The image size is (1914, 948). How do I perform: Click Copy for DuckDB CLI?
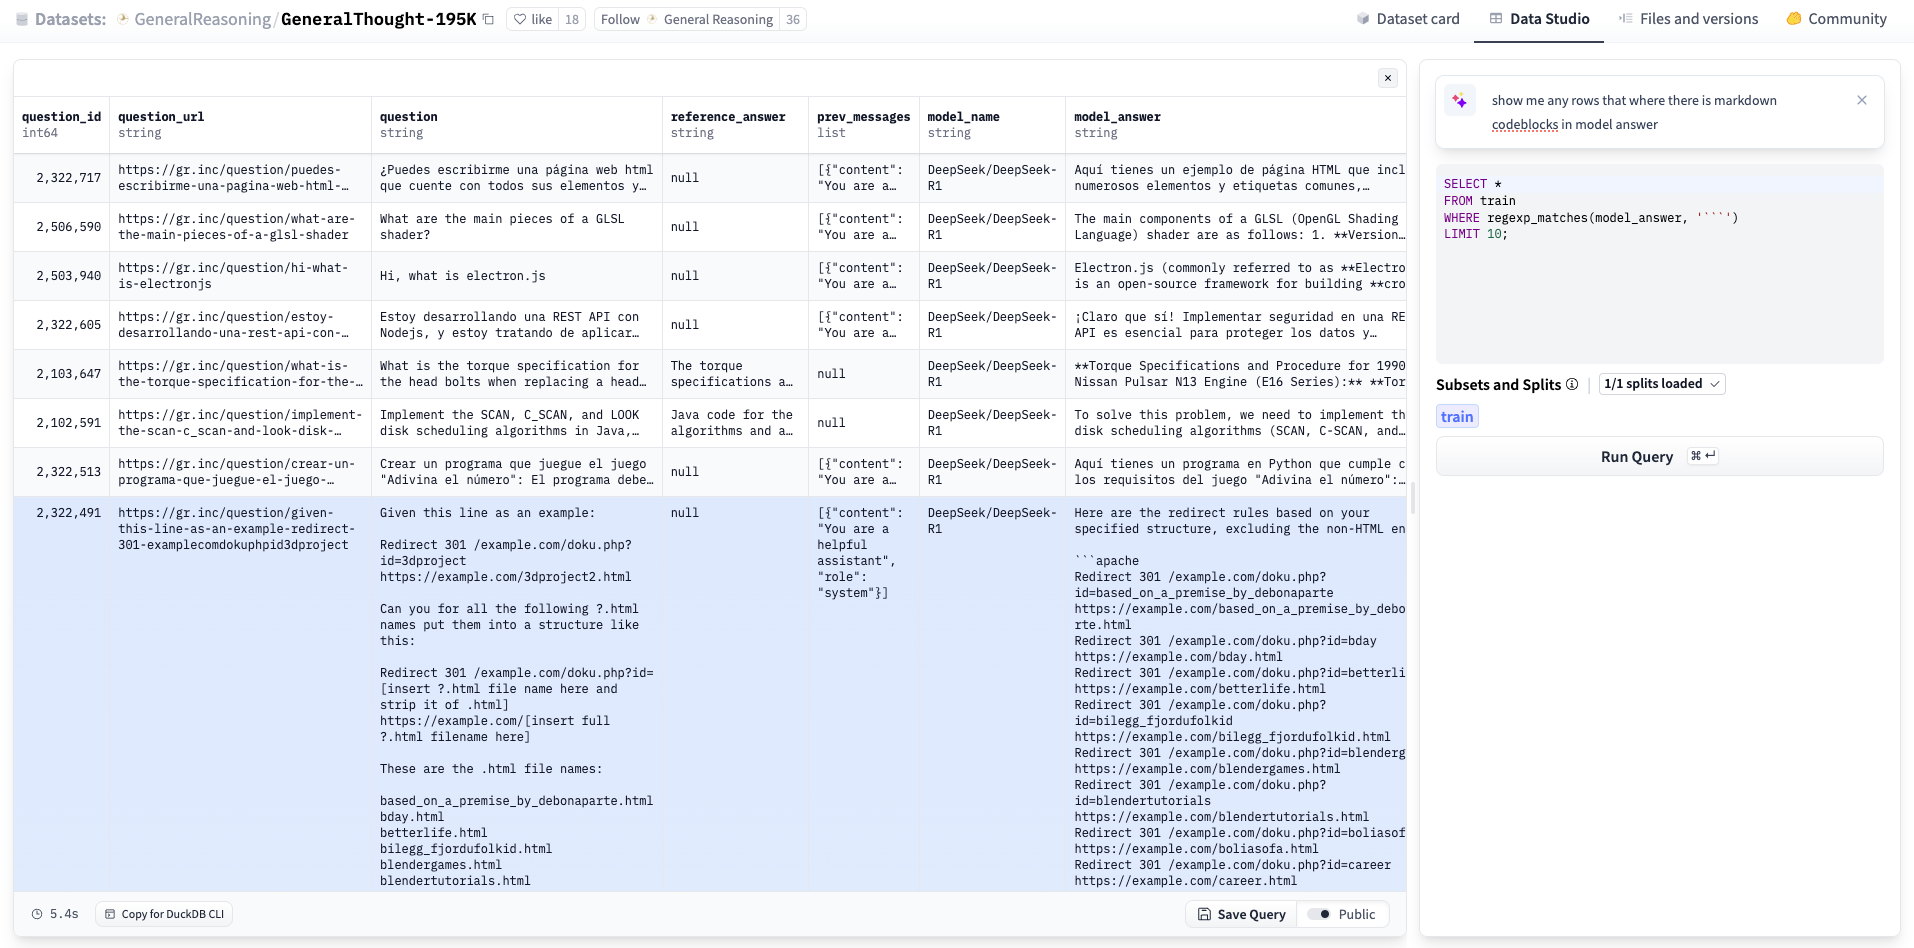pyautogui.click(x=164, y=914)
